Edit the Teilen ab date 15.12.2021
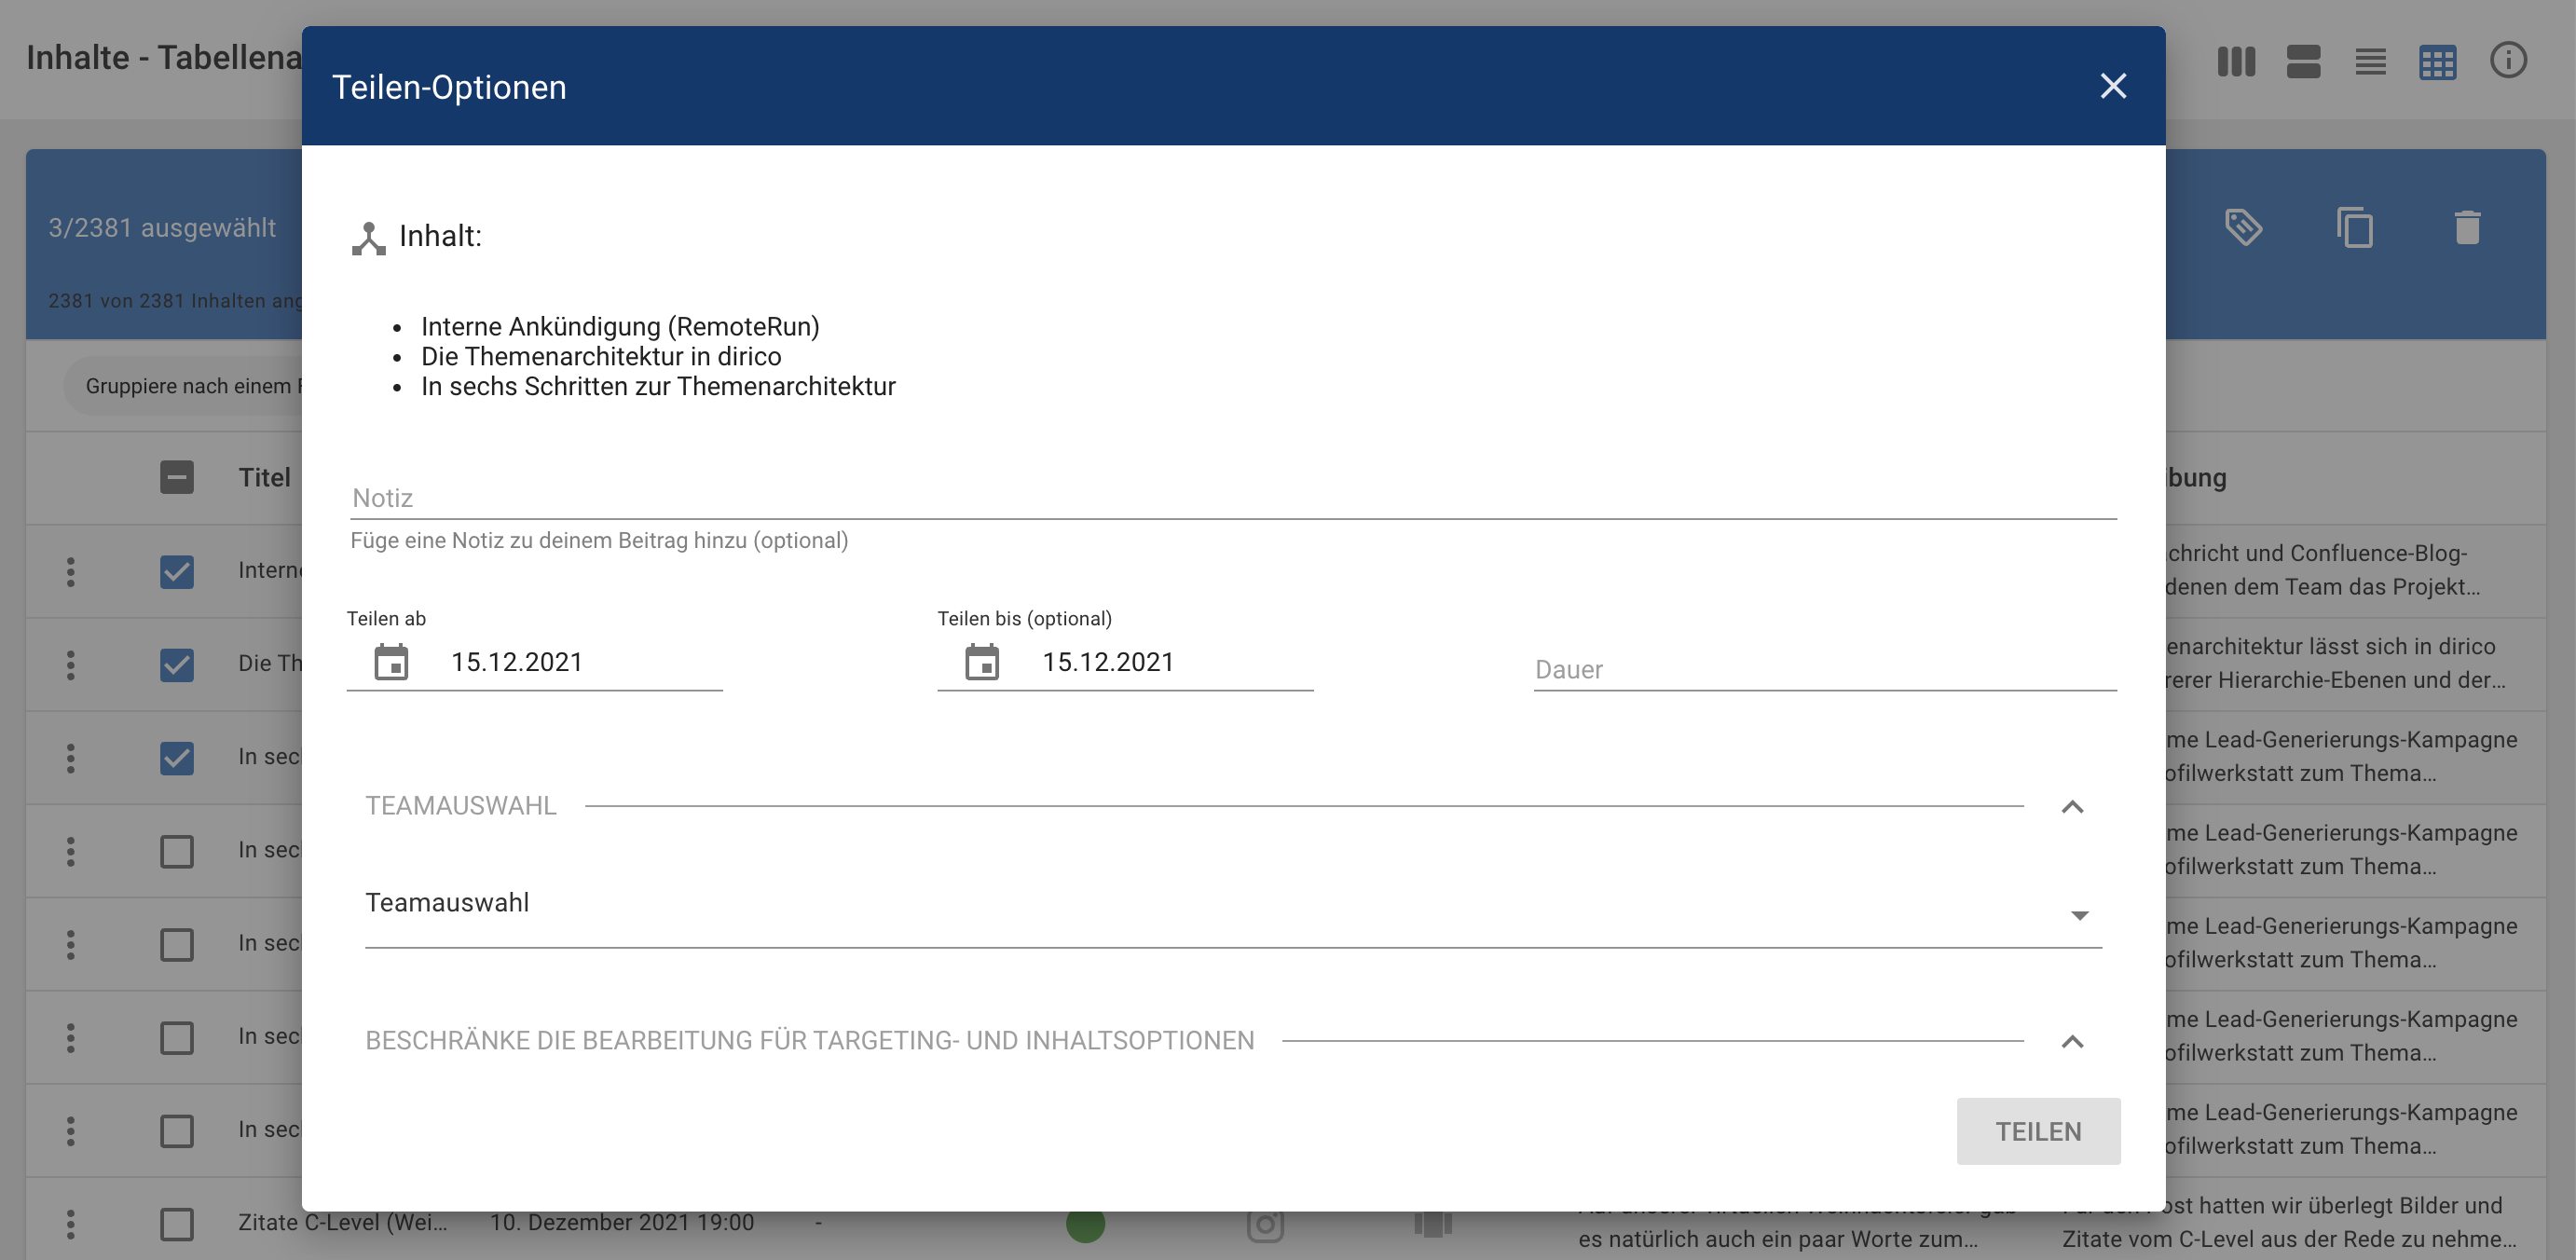The height and width of the screenshot is (1260, 2576). pyautogui.click(x=516, y=662)
